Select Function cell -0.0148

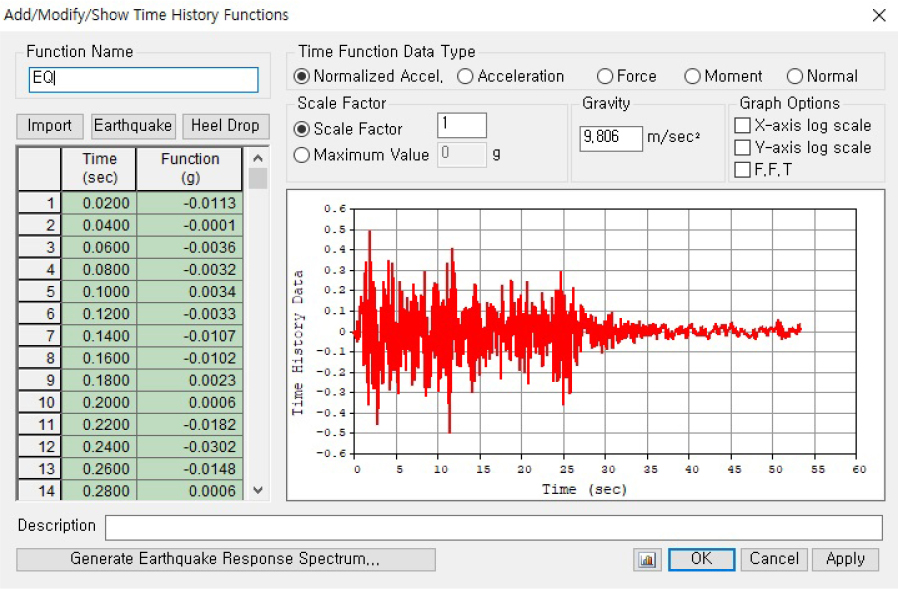pos(190,469)
